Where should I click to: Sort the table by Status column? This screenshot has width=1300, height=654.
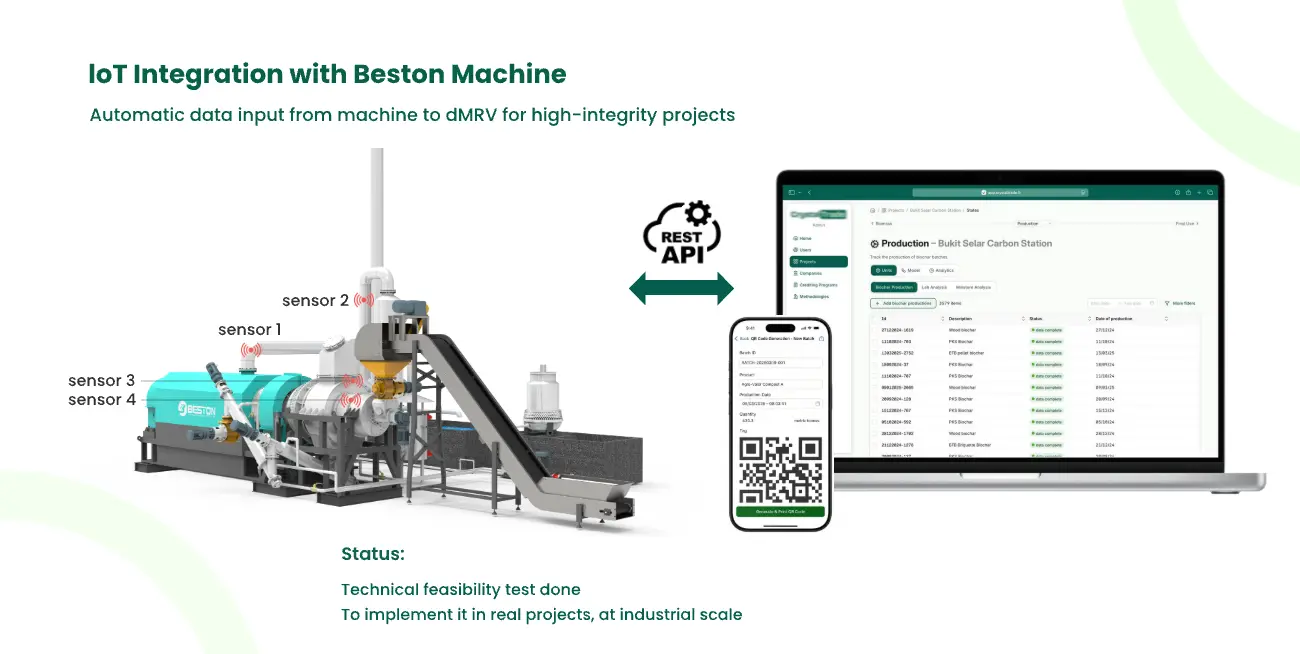click(x=1089, y=319)
